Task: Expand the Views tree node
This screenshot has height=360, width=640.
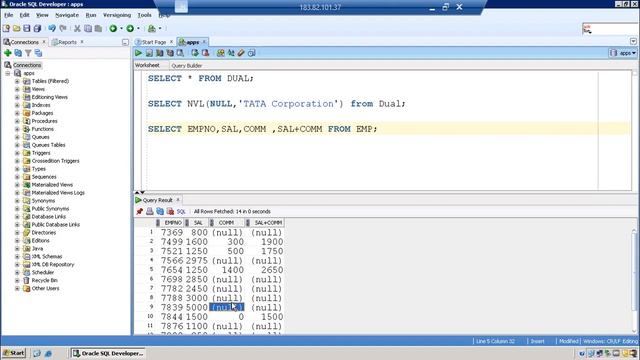Action: (x=17, y=89)
